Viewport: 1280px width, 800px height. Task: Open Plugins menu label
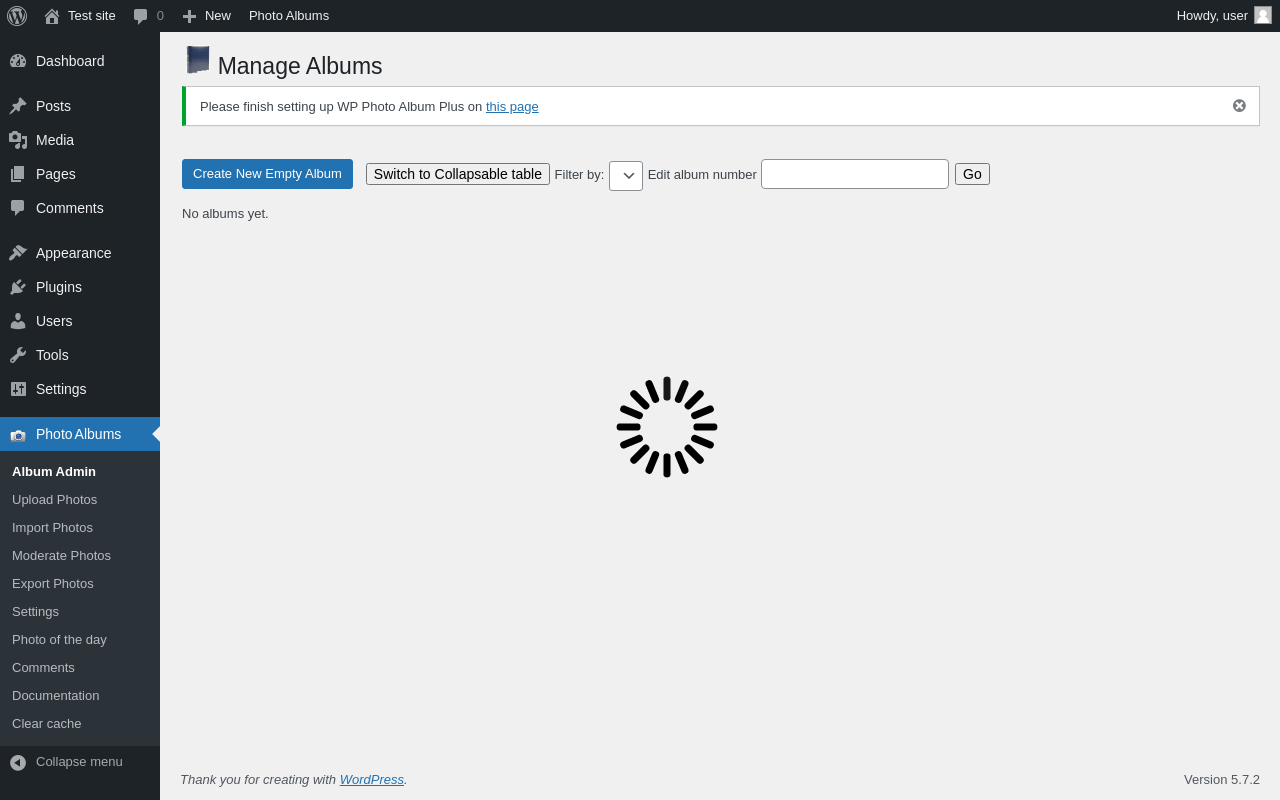(59, 287)
